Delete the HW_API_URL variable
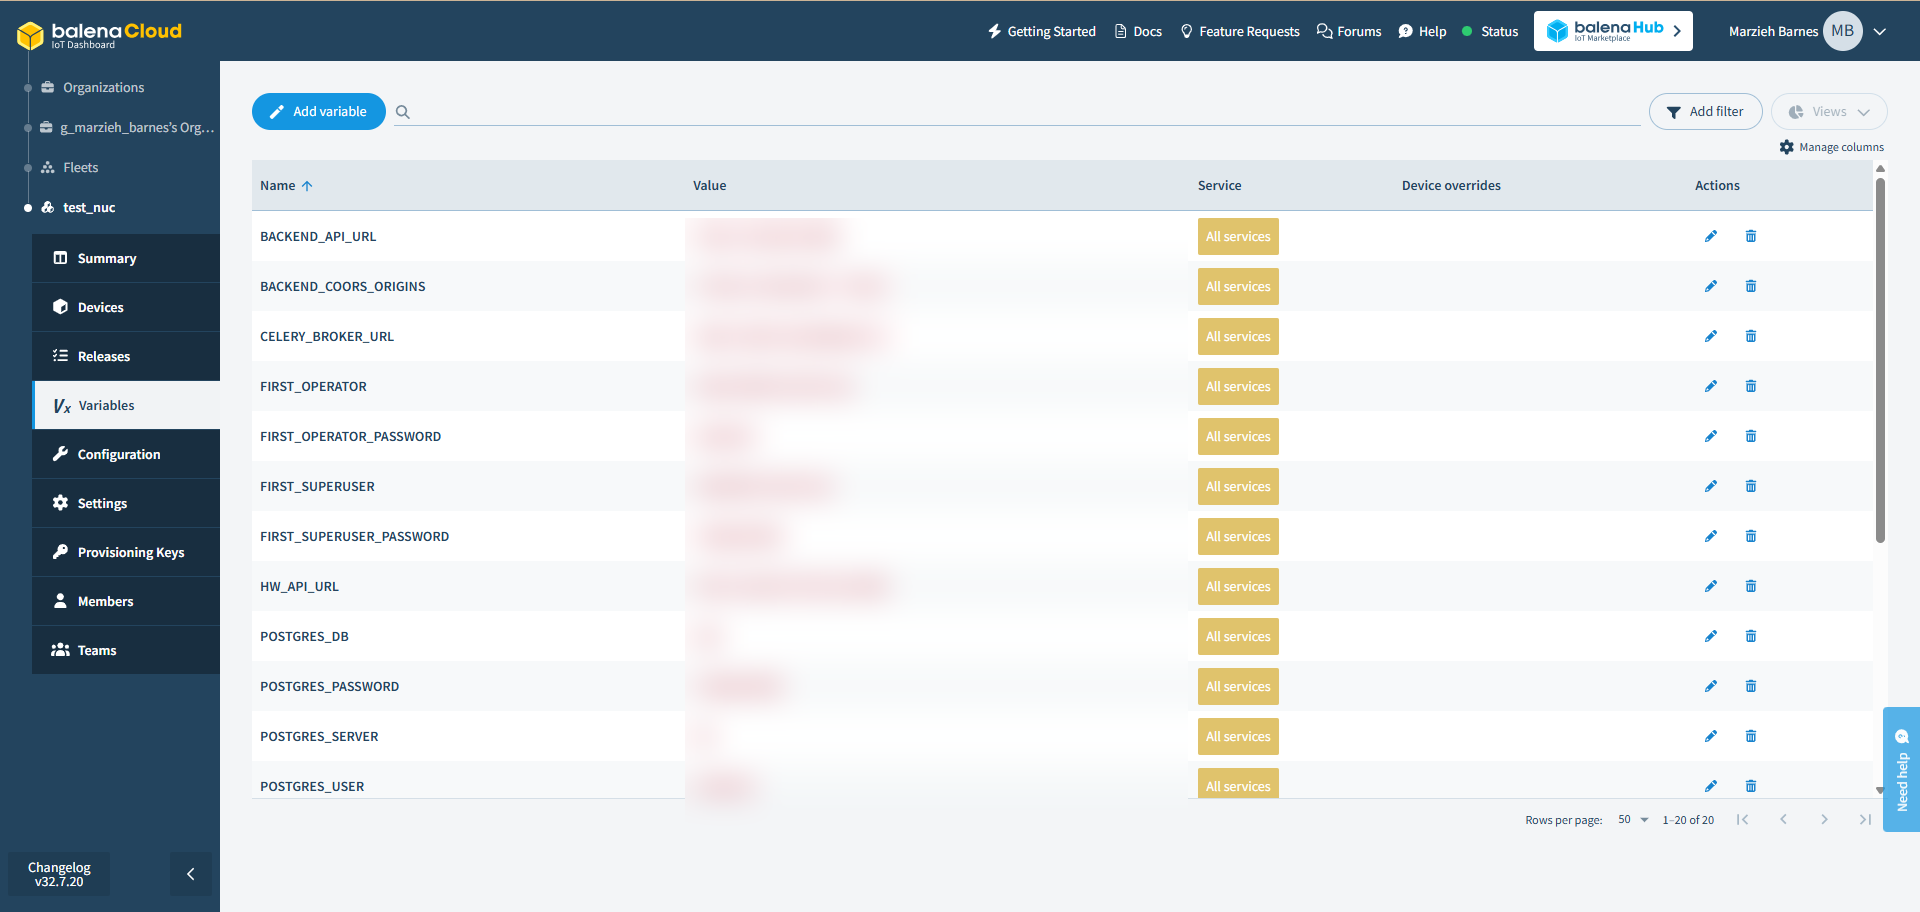Viewport: 1920px width, 912px height. [x=1751, y=586]
